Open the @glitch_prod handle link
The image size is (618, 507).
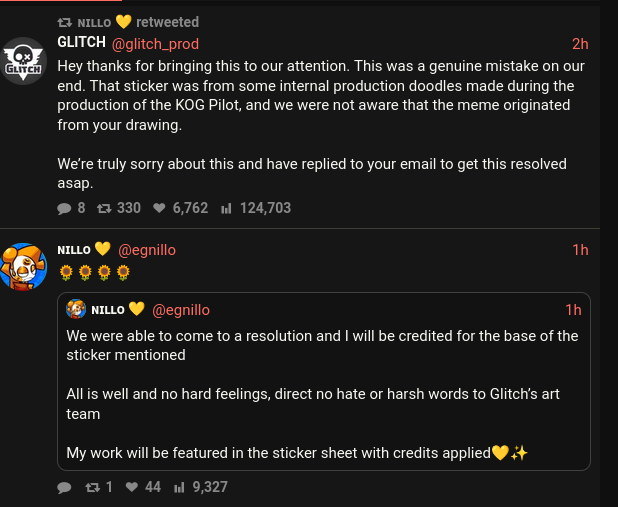(x=155, y=43)
